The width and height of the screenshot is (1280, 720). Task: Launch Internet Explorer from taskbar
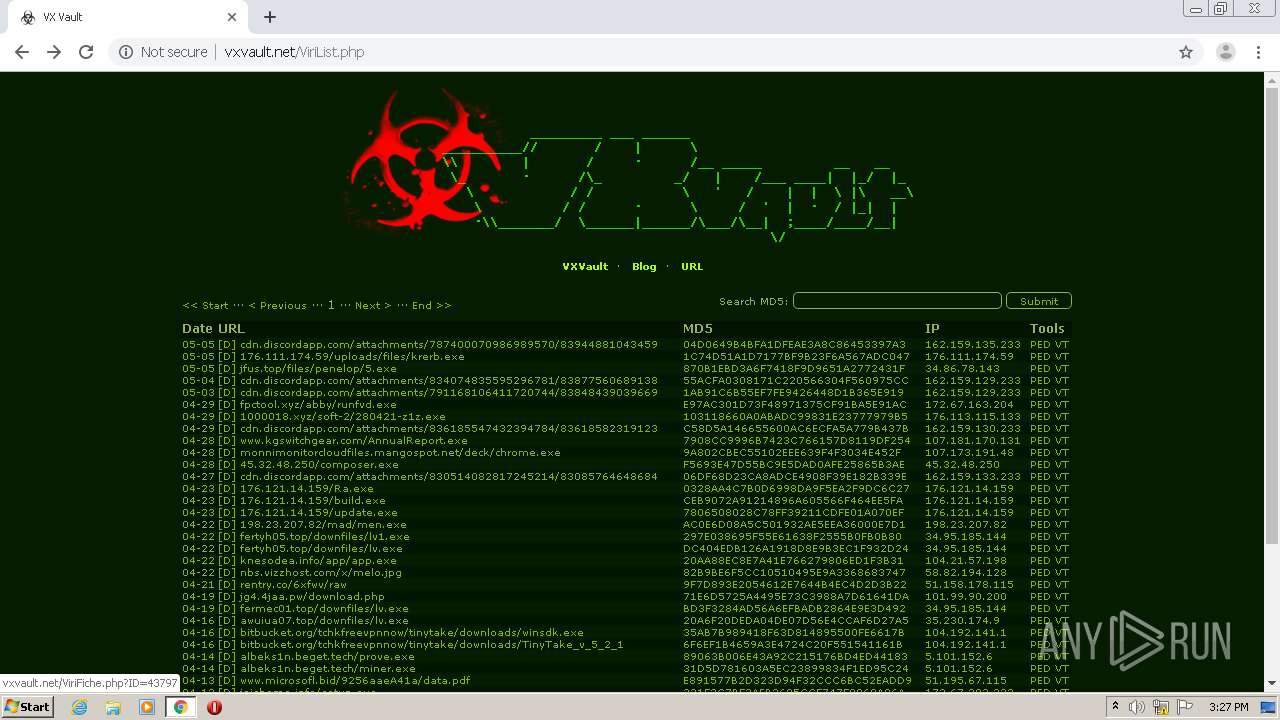[79, 707]
